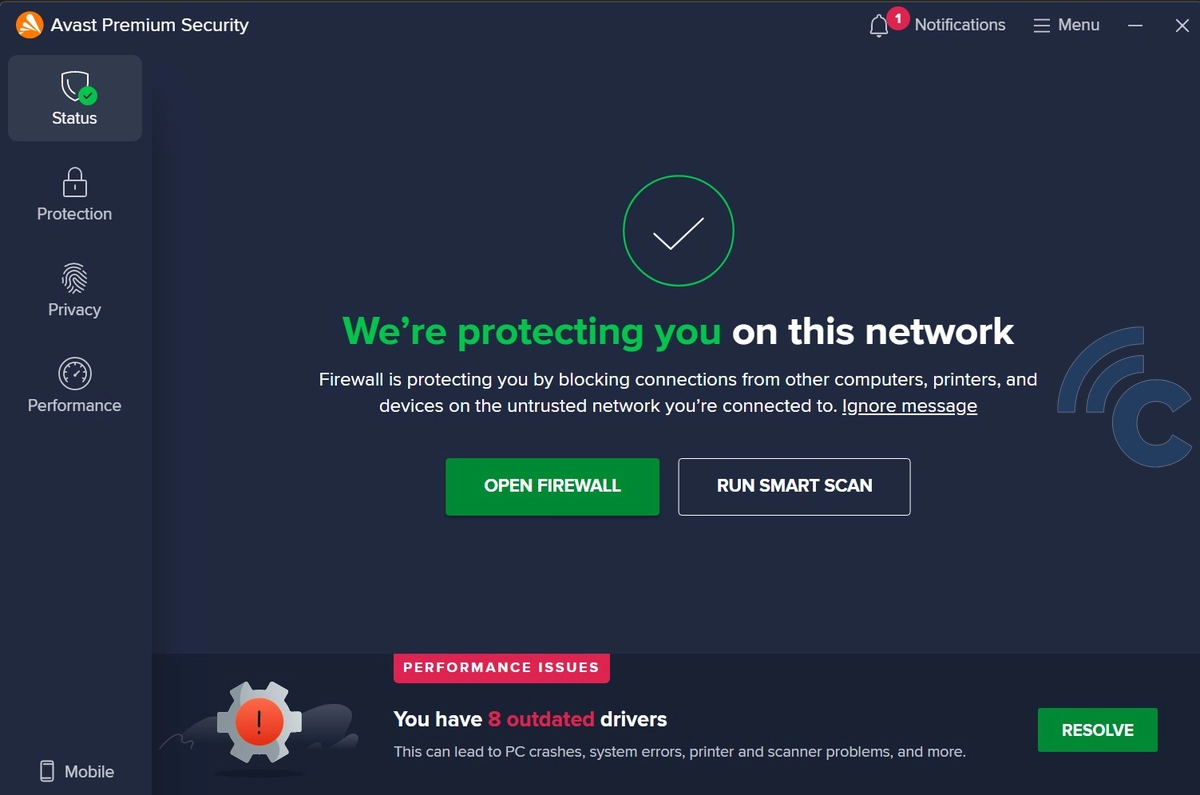Click the red warning gear icon
The image size is (1200, 795).
(x=259, y=720)
